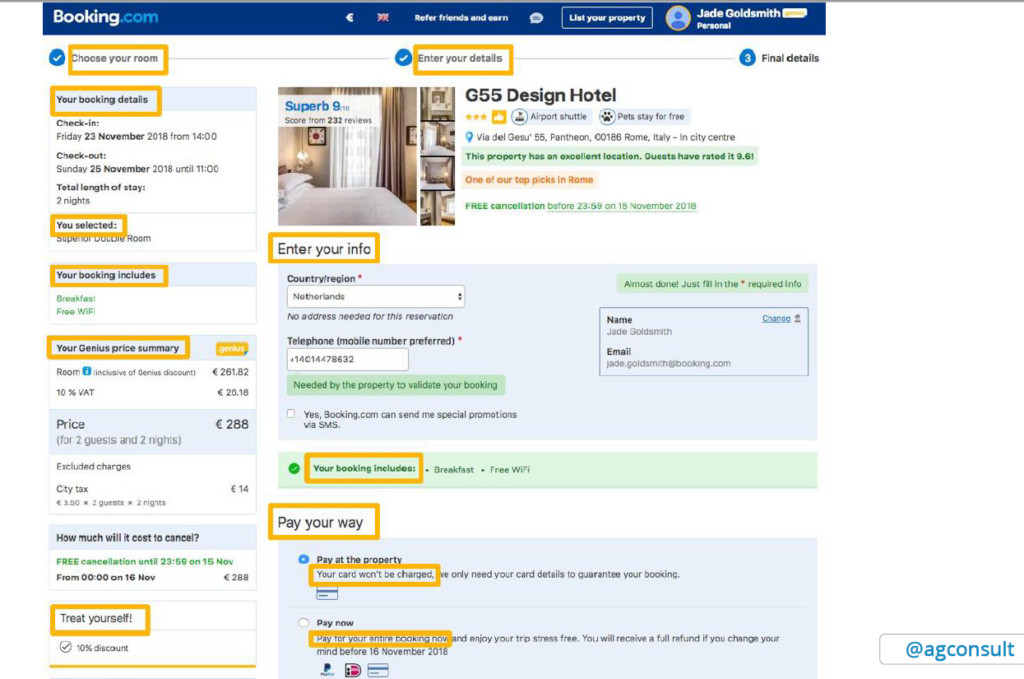
Task: Click the genius tag in the price summary
Action: pos(232,349)
